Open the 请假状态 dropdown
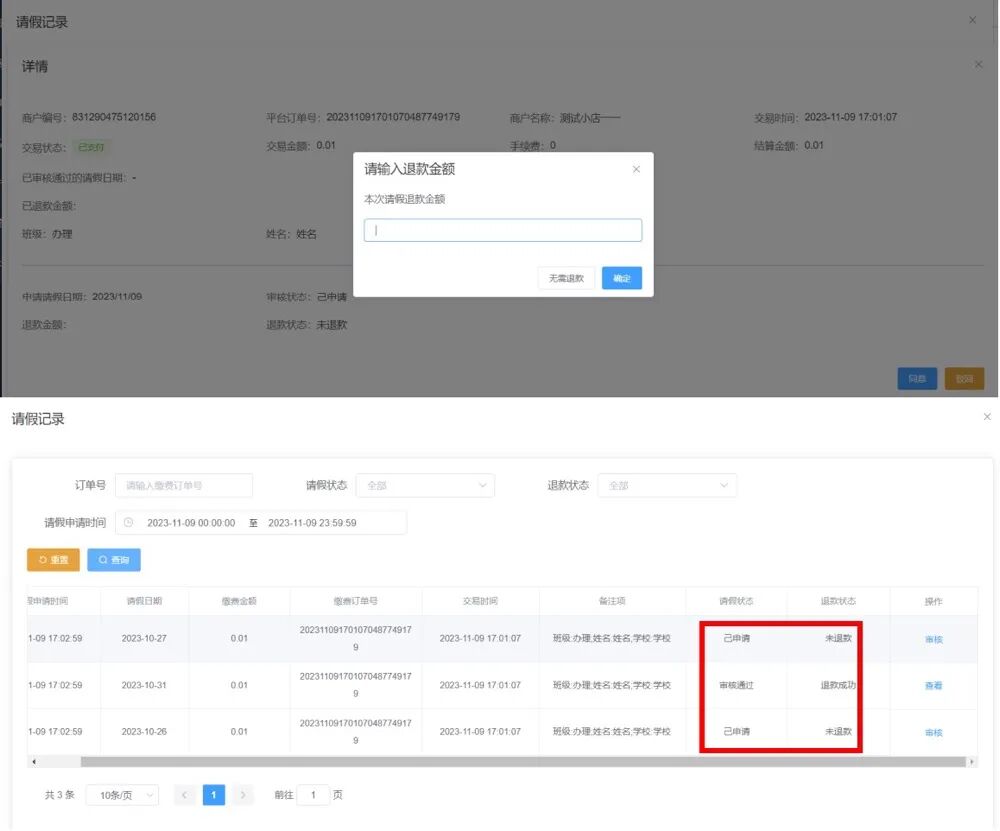1000x831 pixels. [x=425, y=485]
